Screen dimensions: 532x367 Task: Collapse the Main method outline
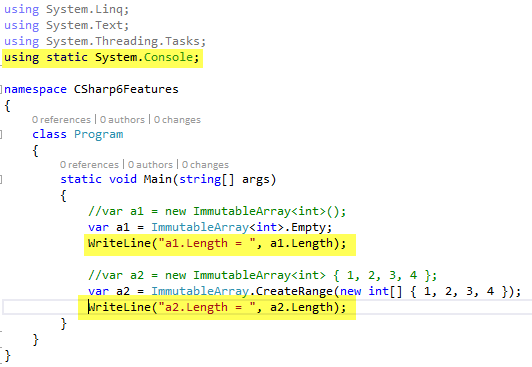1,179
